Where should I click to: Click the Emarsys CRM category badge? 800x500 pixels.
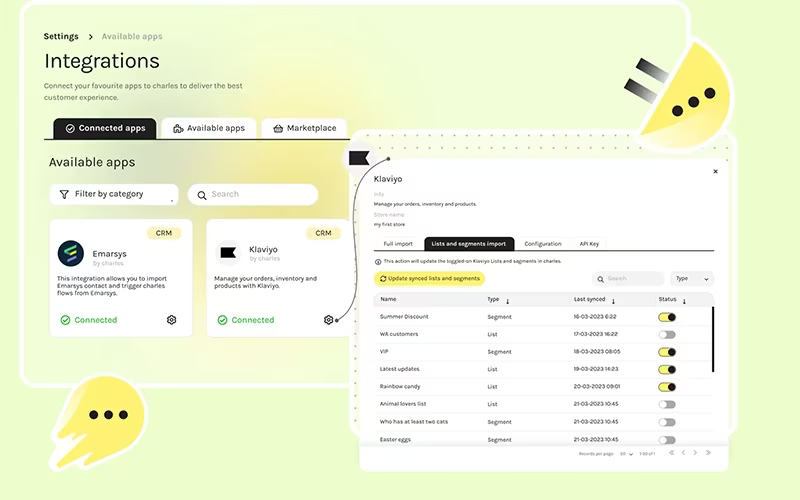coord(164,233)
